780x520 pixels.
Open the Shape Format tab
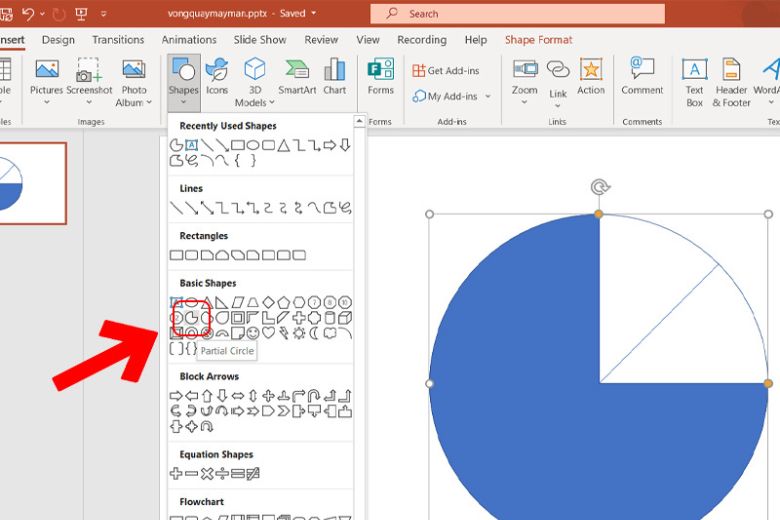click(539, 40)
